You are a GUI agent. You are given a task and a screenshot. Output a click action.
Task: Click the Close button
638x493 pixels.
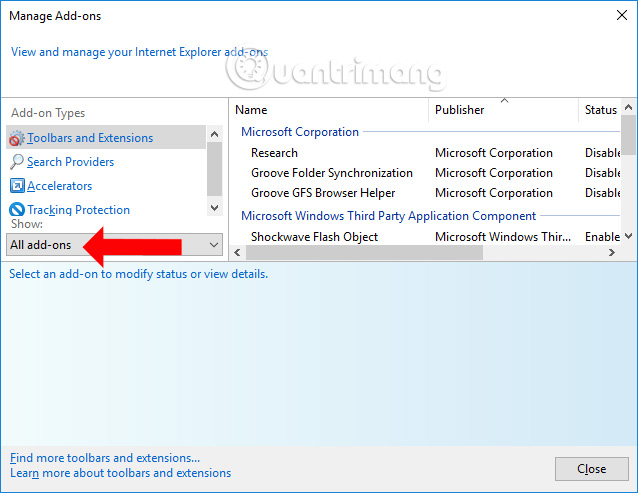pos(592,469)
